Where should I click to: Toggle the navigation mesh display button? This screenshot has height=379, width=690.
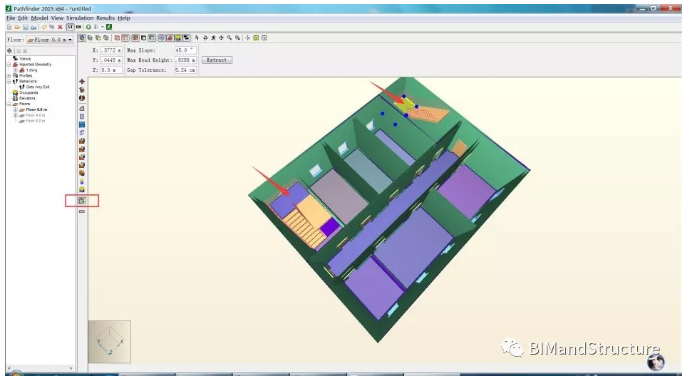(161, 38)
